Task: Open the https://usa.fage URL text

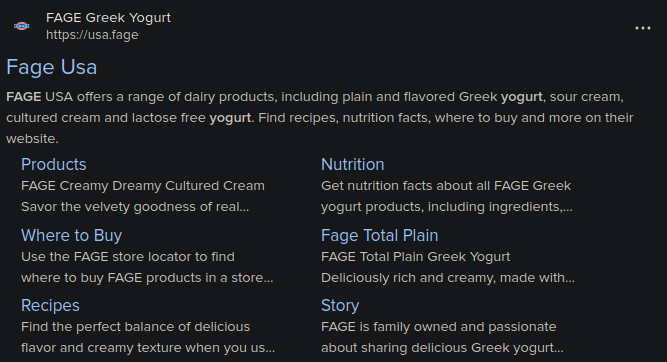Action: pos(92,35)
